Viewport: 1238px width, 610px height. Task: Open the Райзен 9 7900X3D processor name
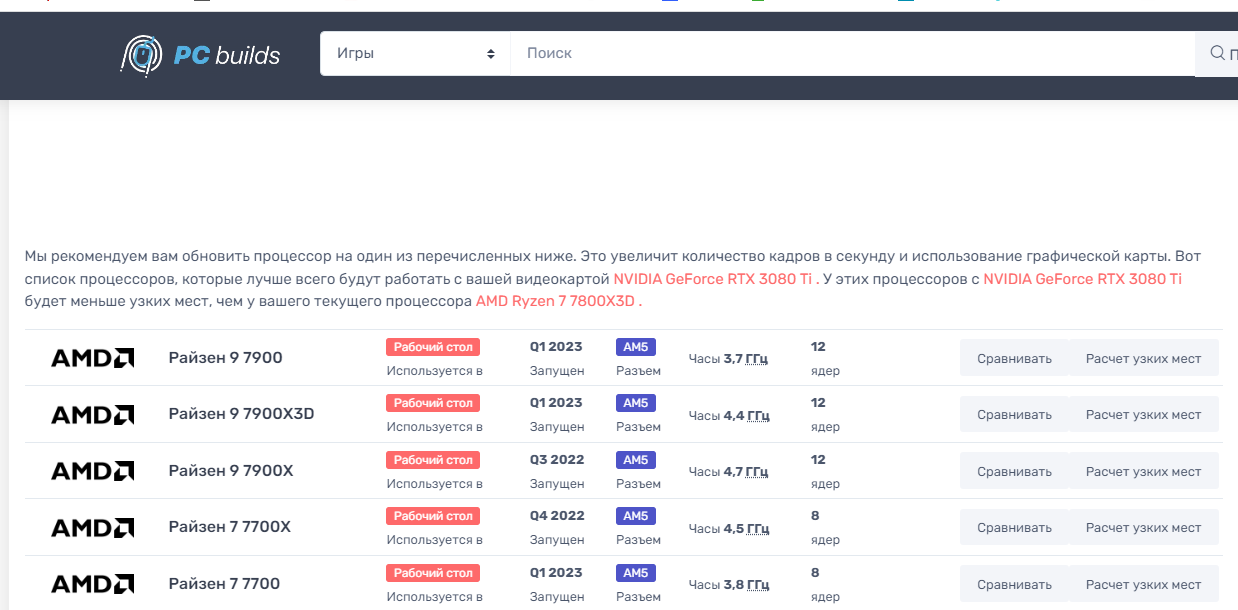[241, 414]
